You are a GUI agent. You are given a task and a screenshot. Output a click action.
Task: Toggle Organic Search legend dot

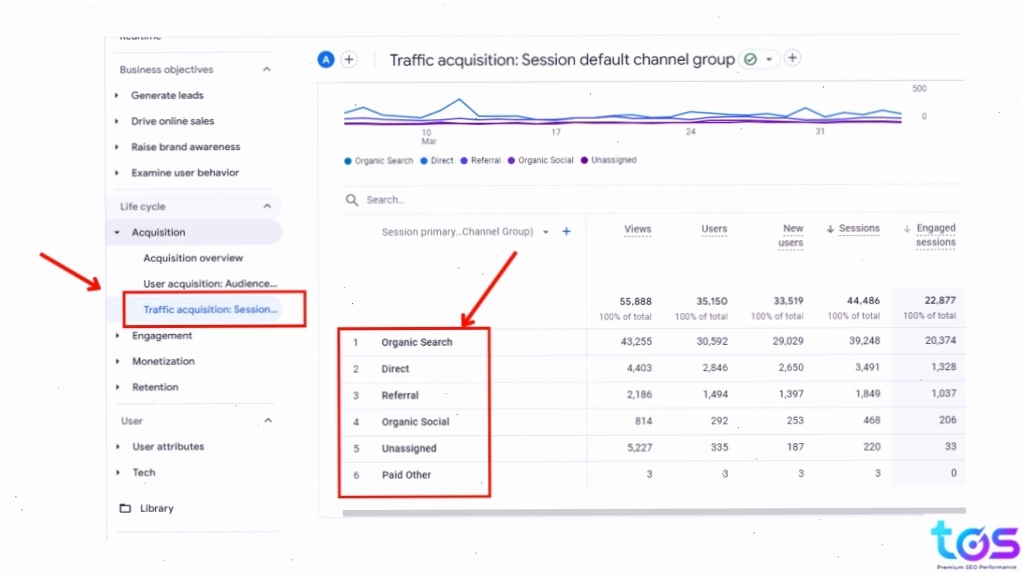coord(347,161)
